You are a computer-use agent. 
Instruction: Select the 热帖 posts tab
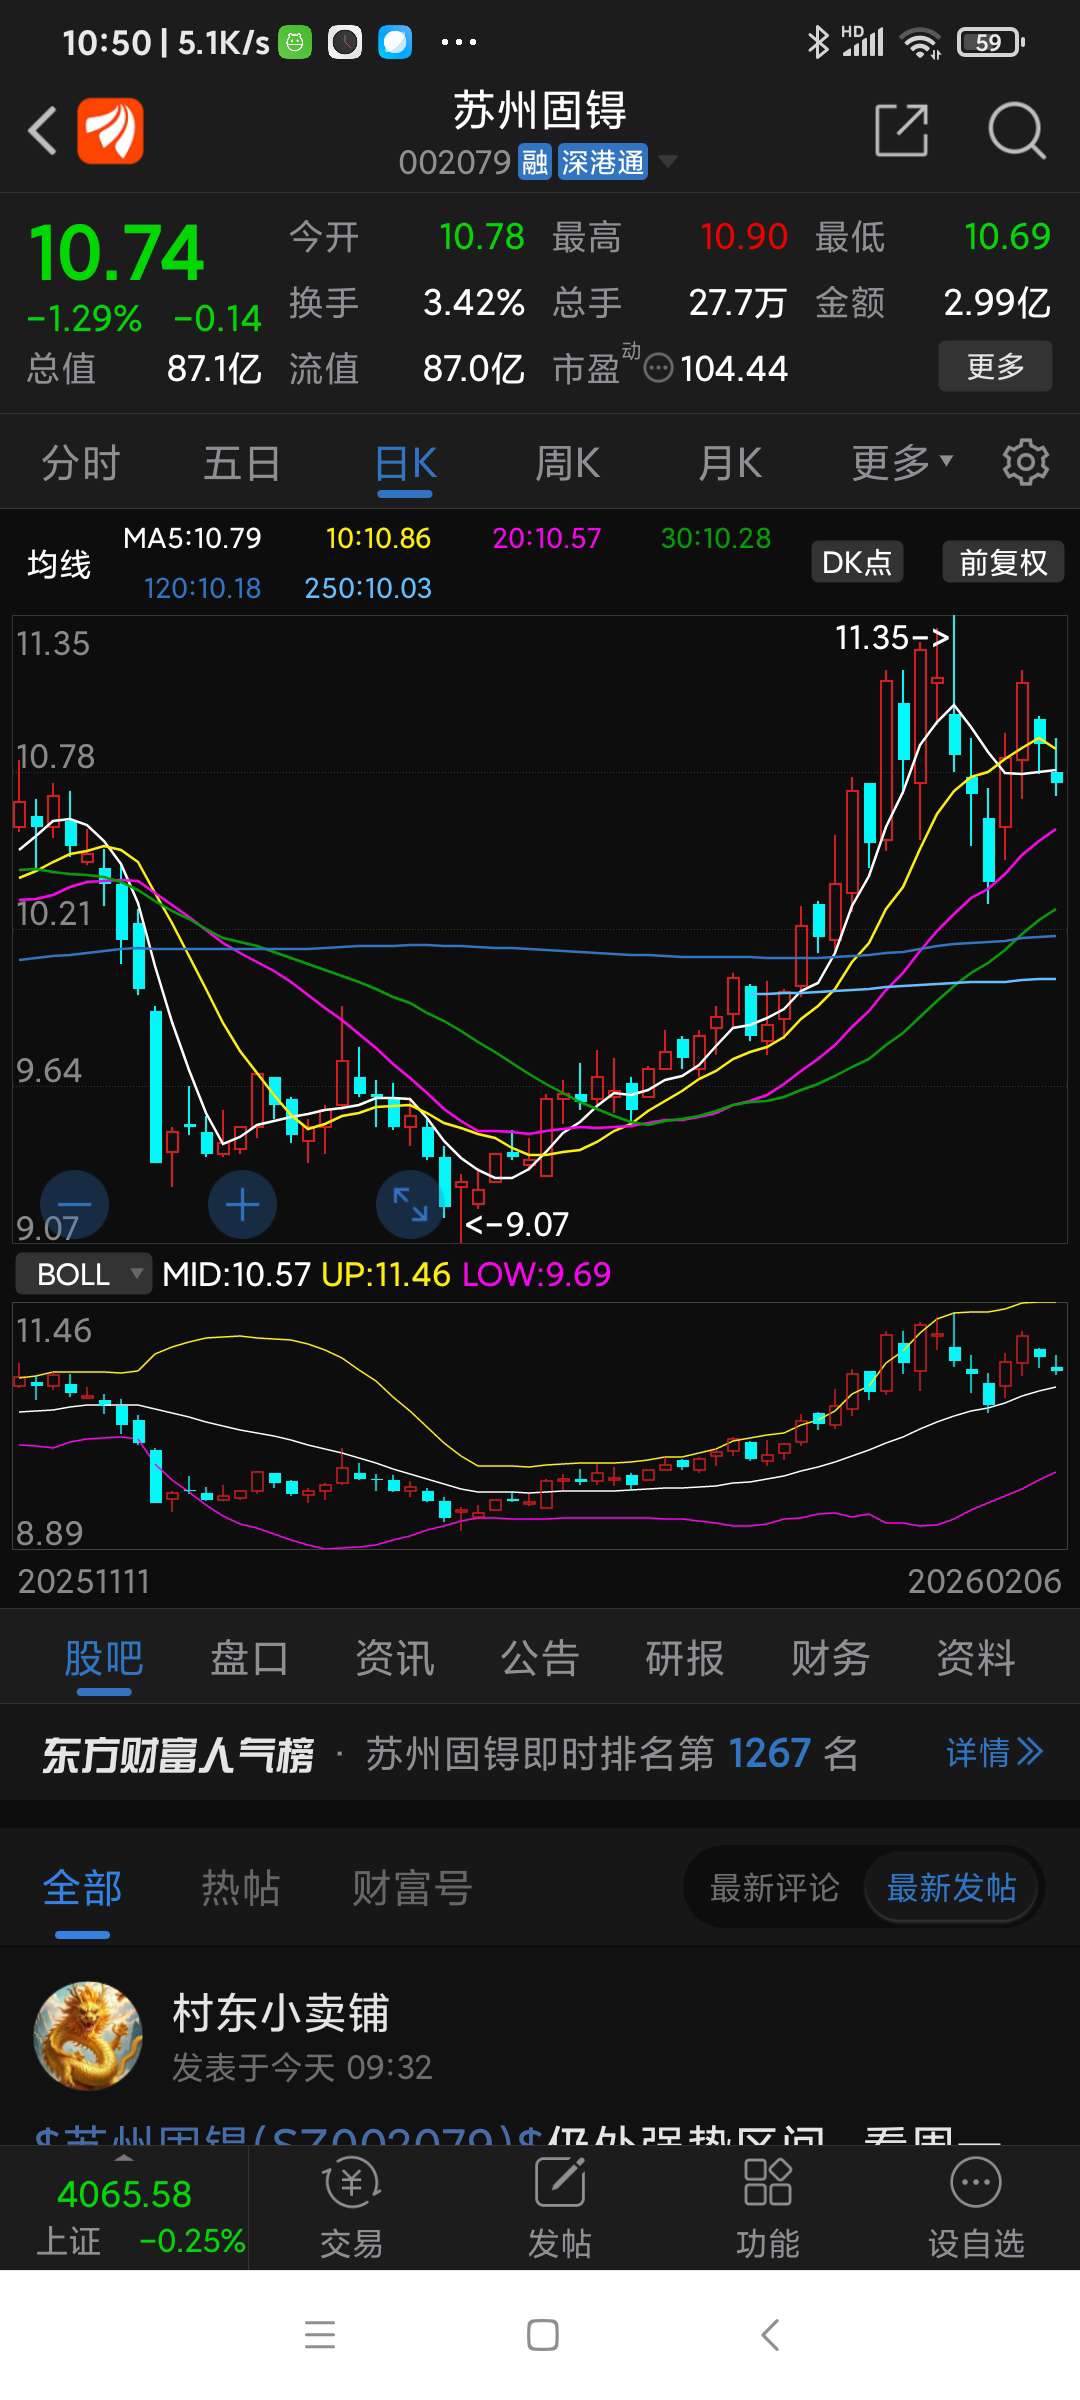pyautogui.click(x=240, y=1888)
